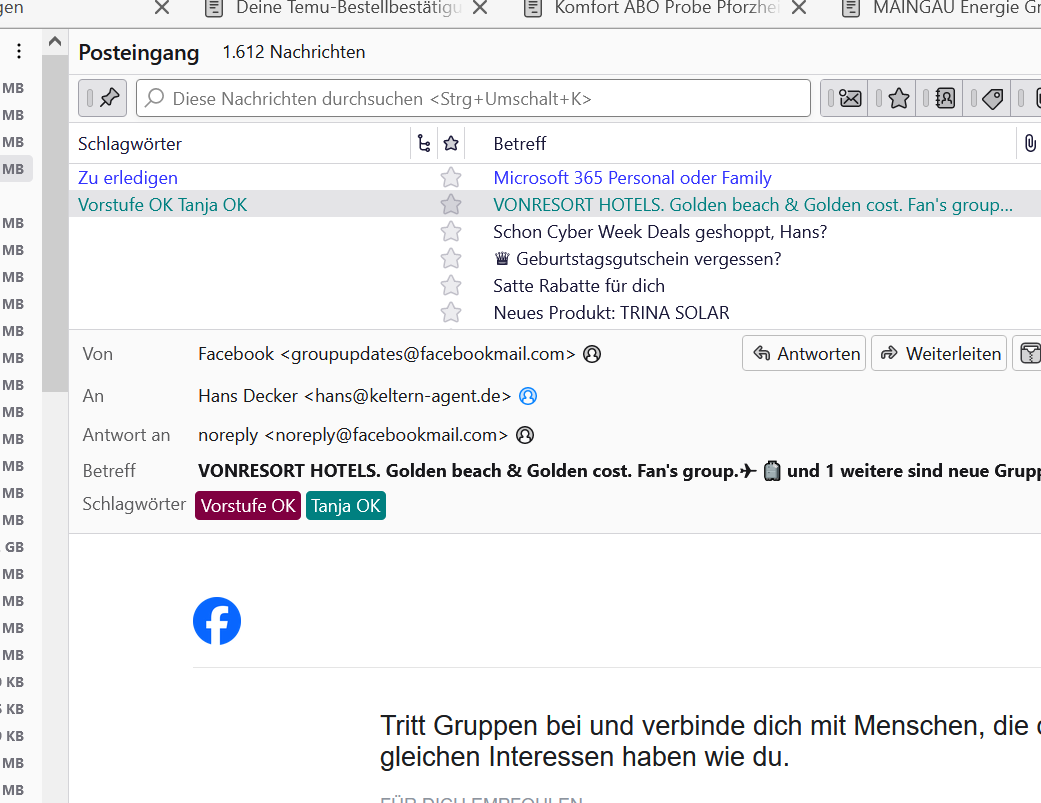Click the contact icon beside the Facebook sender
This screenshot has width=1041, height=803.
[592, 354]
